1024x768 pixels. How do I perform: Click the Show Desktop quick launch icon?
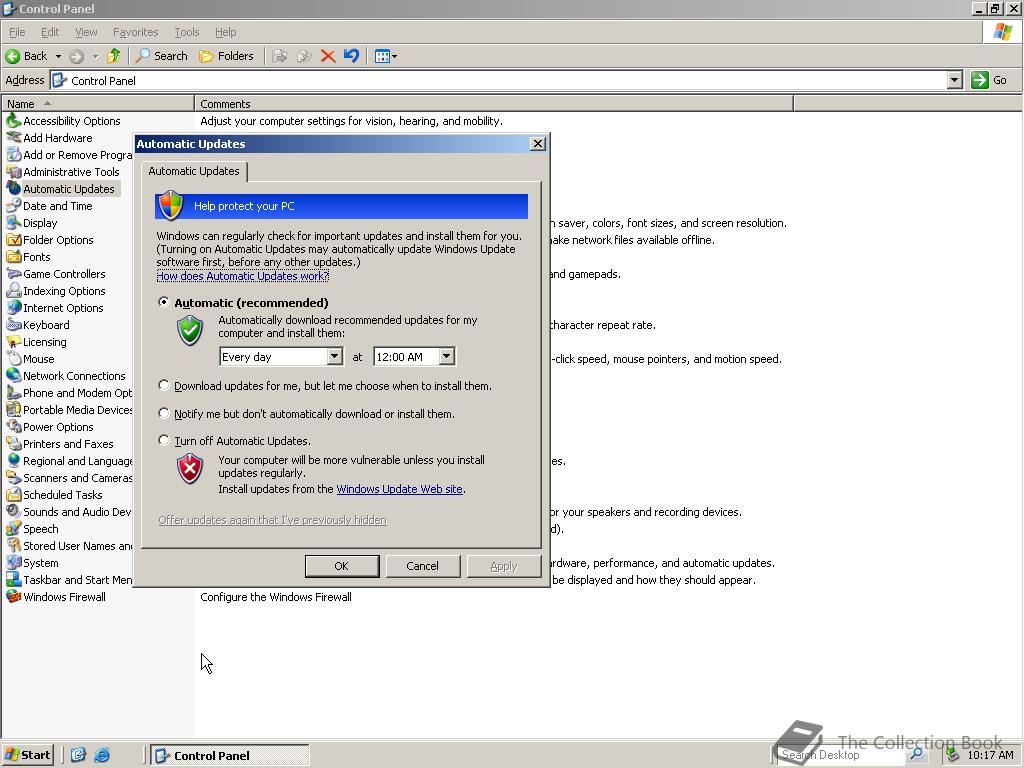78,755
